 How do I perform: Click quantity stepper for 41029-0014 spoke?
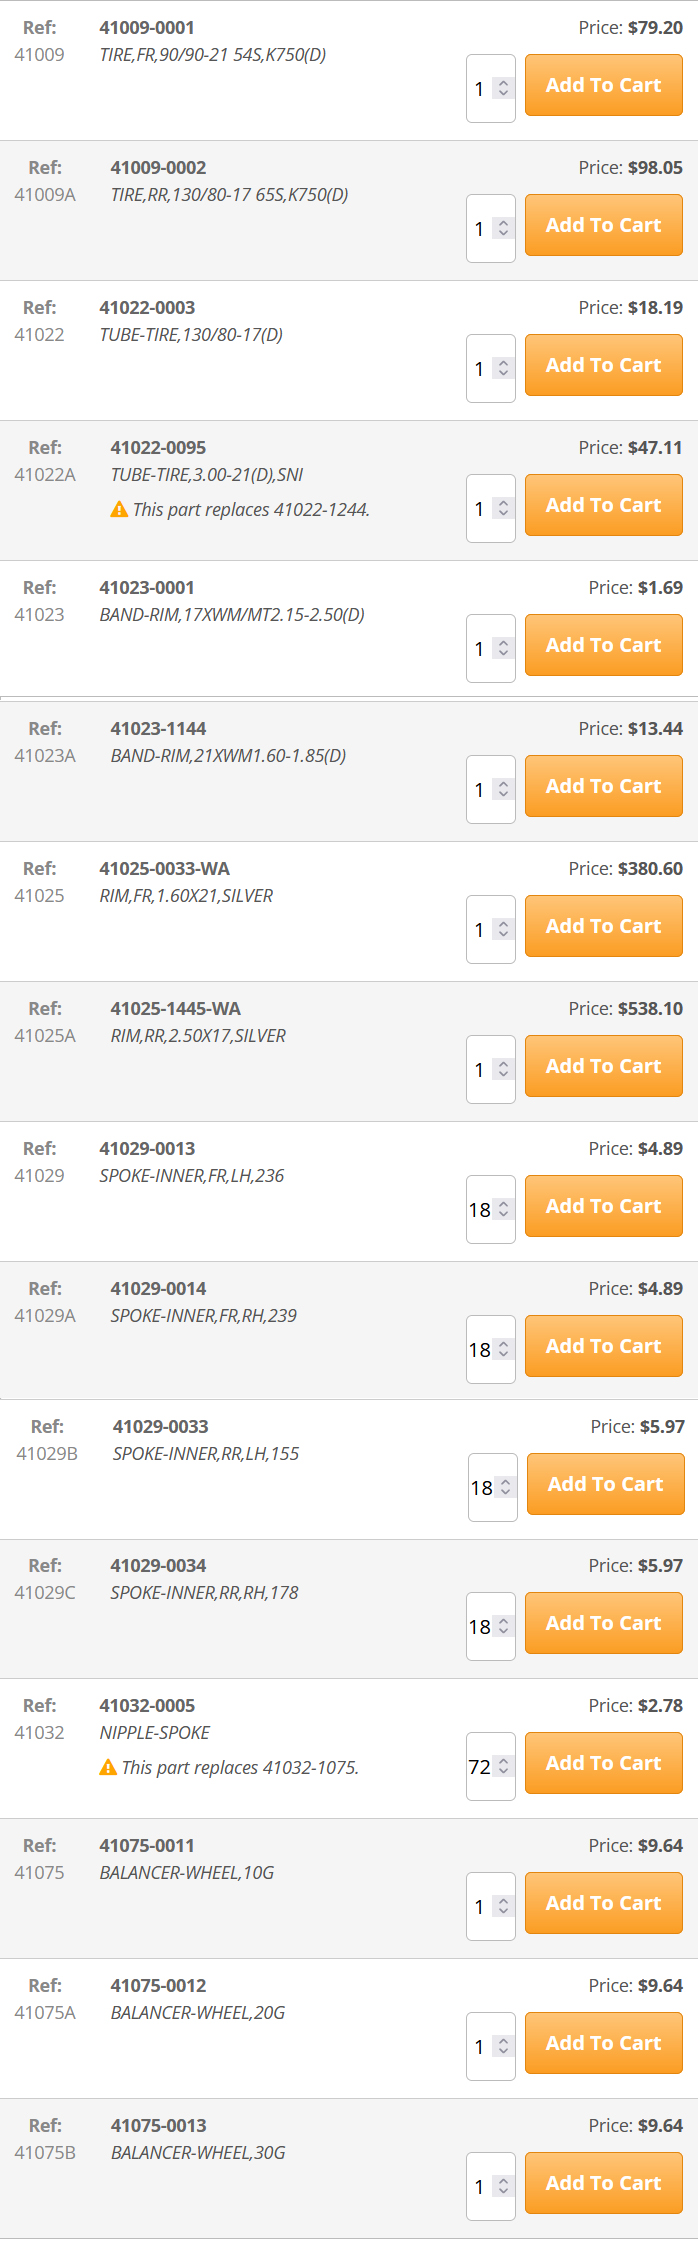click(503, 1349)
